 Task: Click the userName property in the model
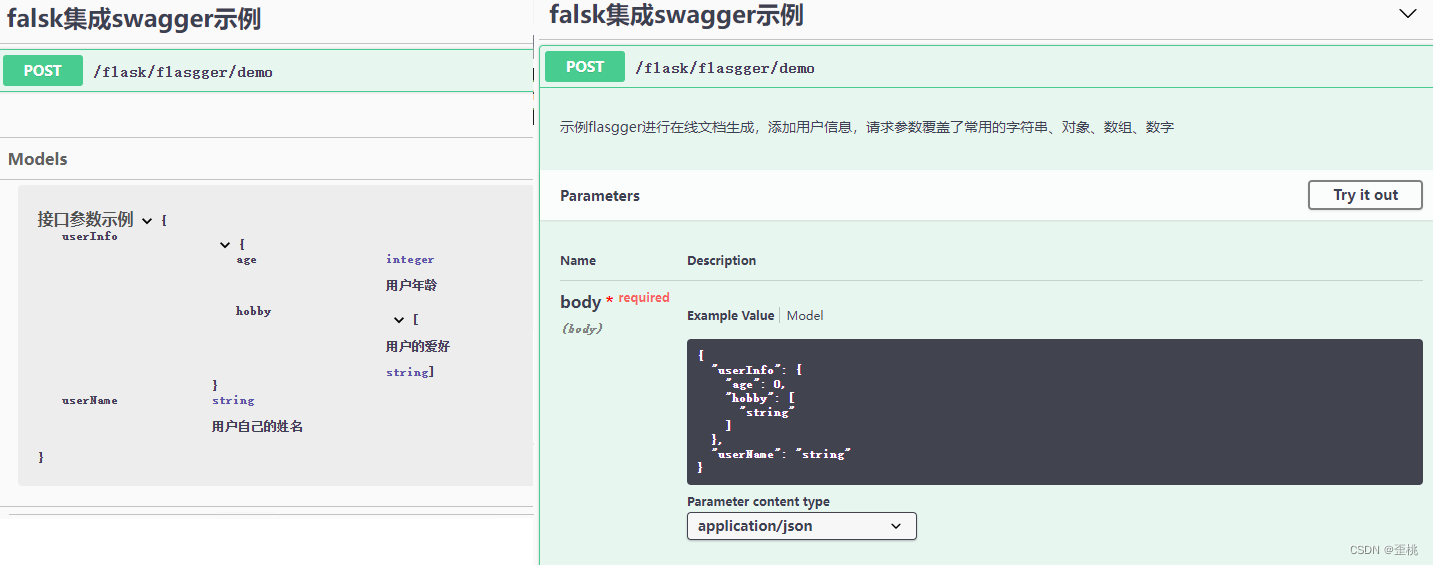[x=90, y=400]
